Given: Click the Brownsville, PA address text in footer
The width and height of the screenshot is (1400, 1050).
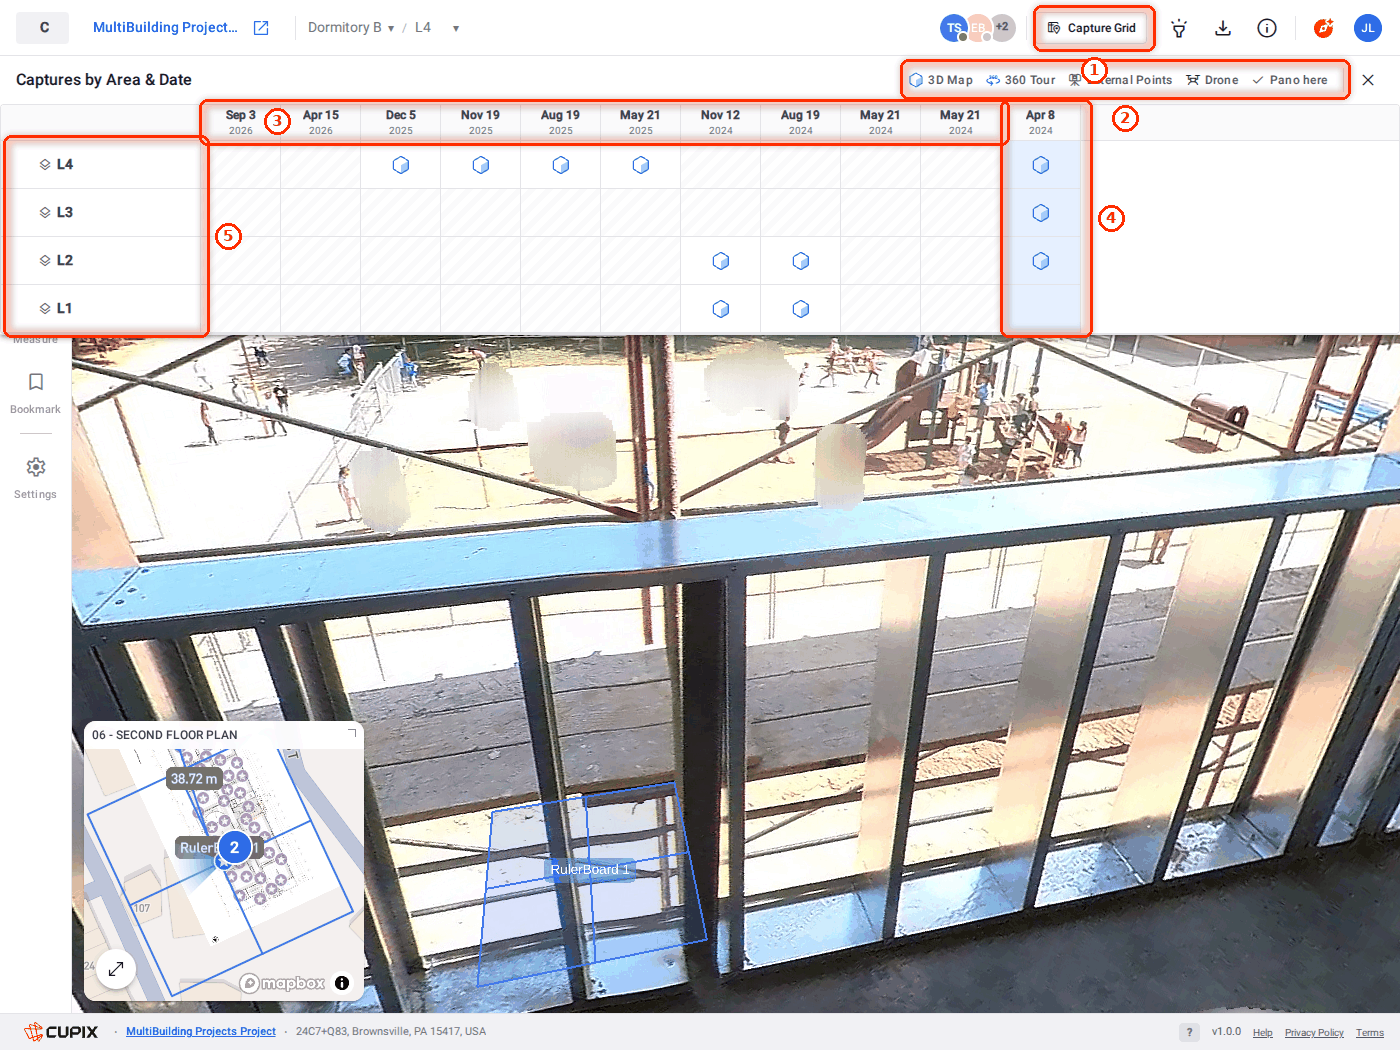Looking at the screenshot, I should point(391,1032).
